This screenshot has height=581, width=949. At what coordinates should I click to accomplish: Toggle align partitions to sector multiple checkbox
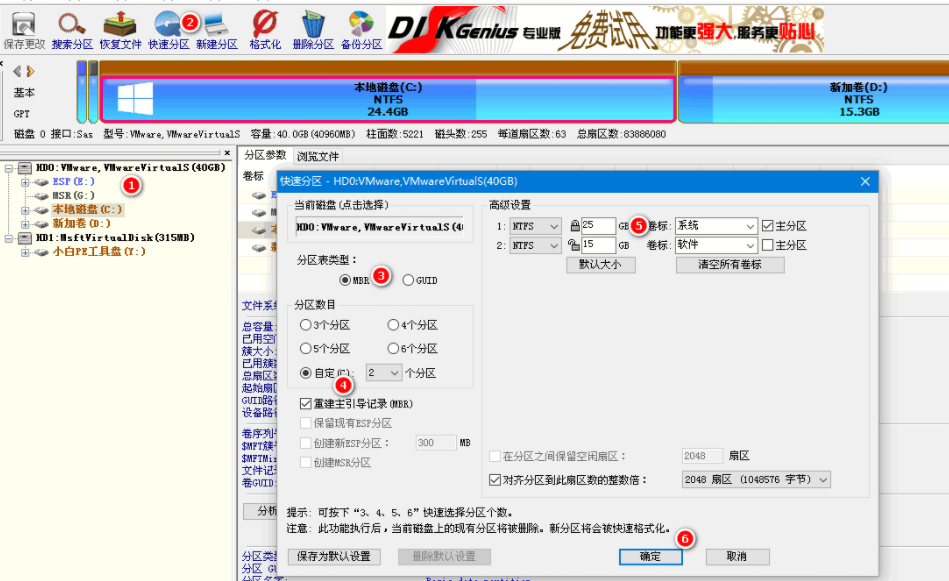point(495,480)
